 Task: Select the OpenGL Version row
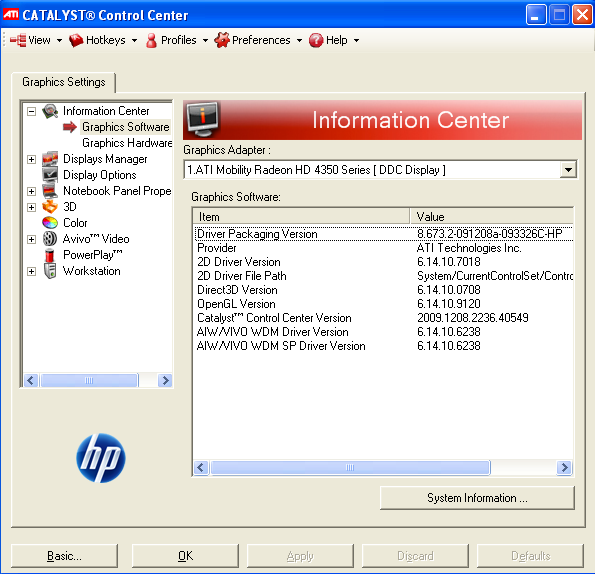[x=384, y=304]
